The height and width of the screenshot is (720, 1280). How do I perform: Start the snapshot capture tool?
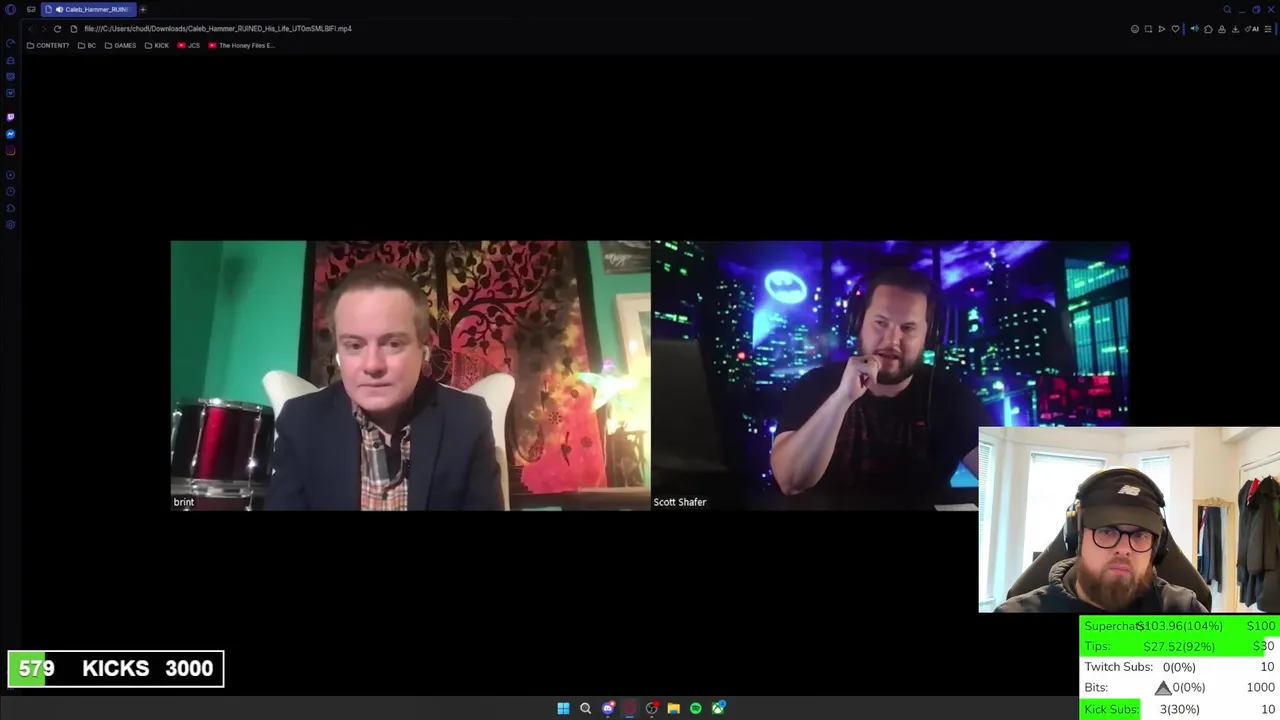point(1148,29)
